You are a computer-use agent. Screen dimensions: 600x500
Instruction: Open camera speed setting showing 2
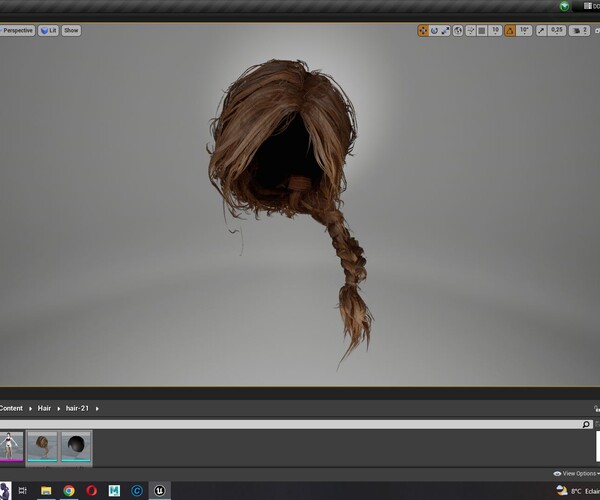[x=579, y=31]
